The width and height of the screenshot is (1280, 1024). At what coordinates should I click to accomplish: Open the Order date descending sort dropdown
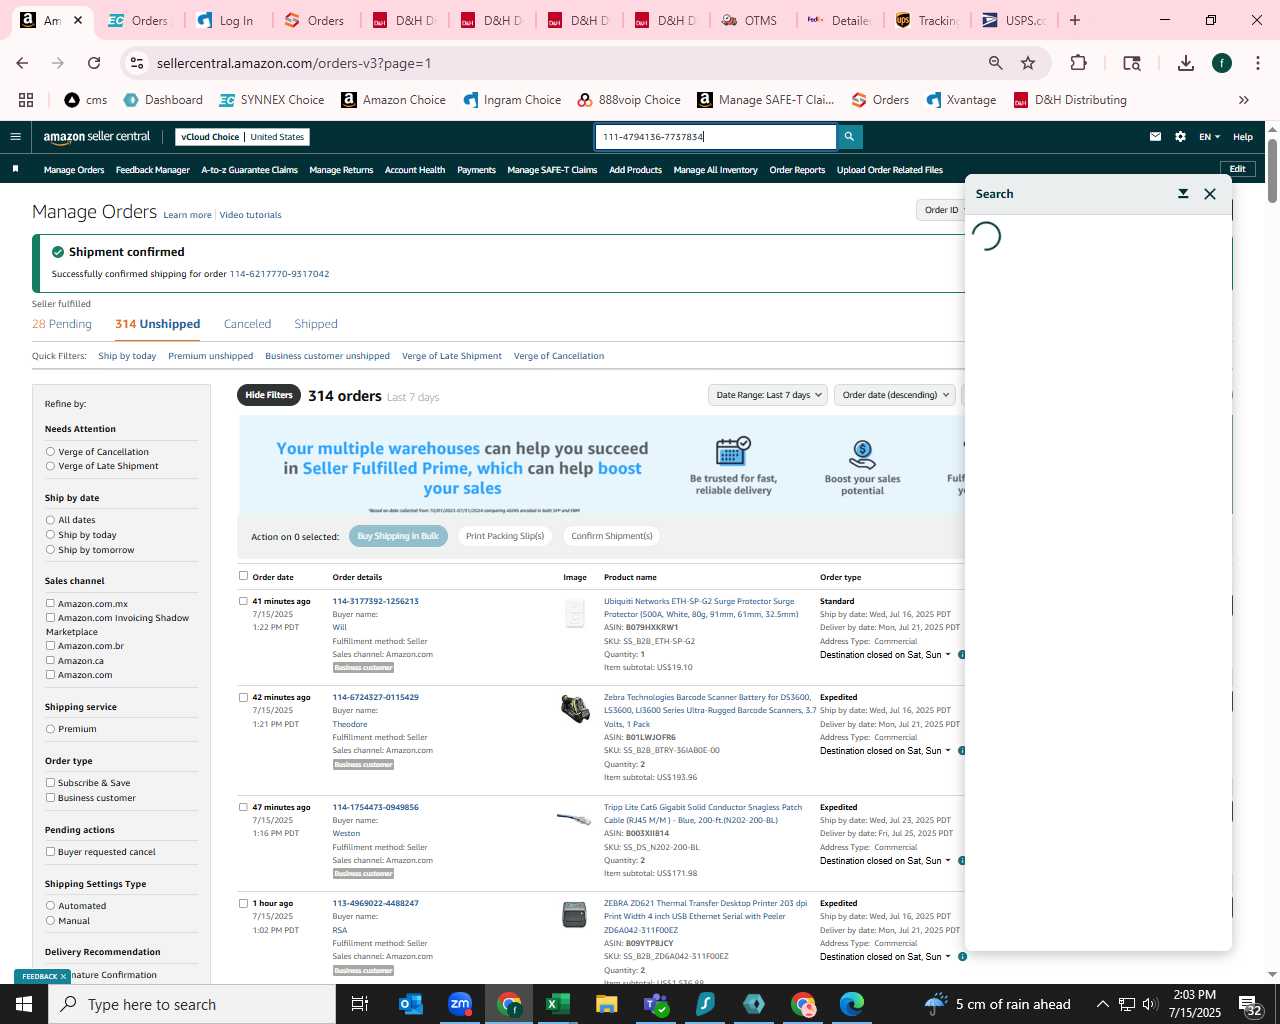pos(895,395)
